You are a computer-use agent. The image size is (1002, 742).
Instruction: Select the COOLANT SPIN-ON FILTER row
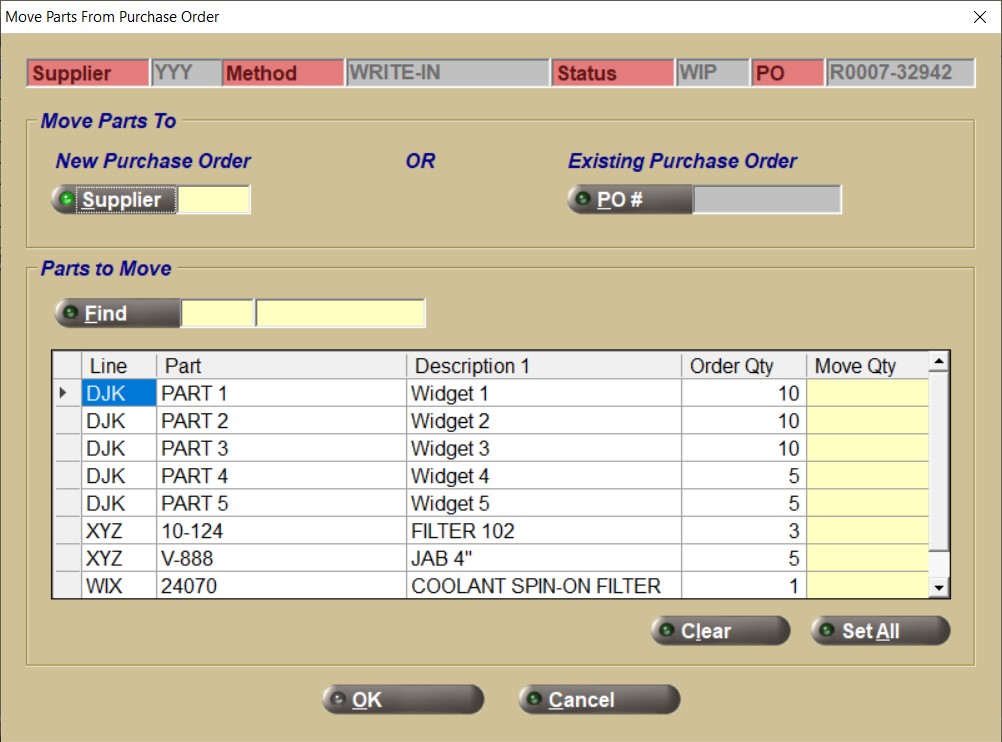tap(535, 586)
